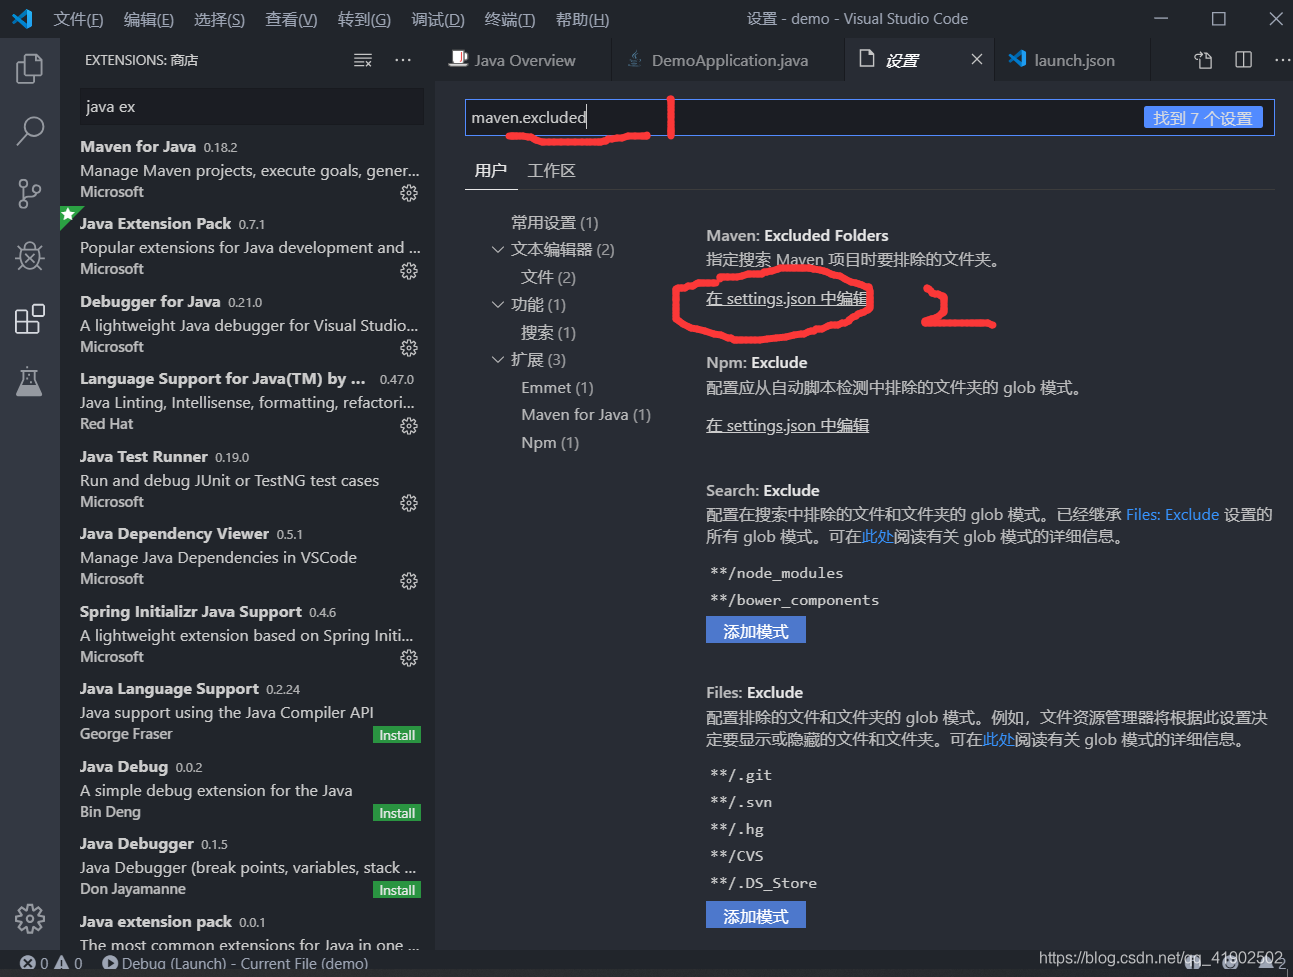Split the editor to the right

[x=1243, y=60]
